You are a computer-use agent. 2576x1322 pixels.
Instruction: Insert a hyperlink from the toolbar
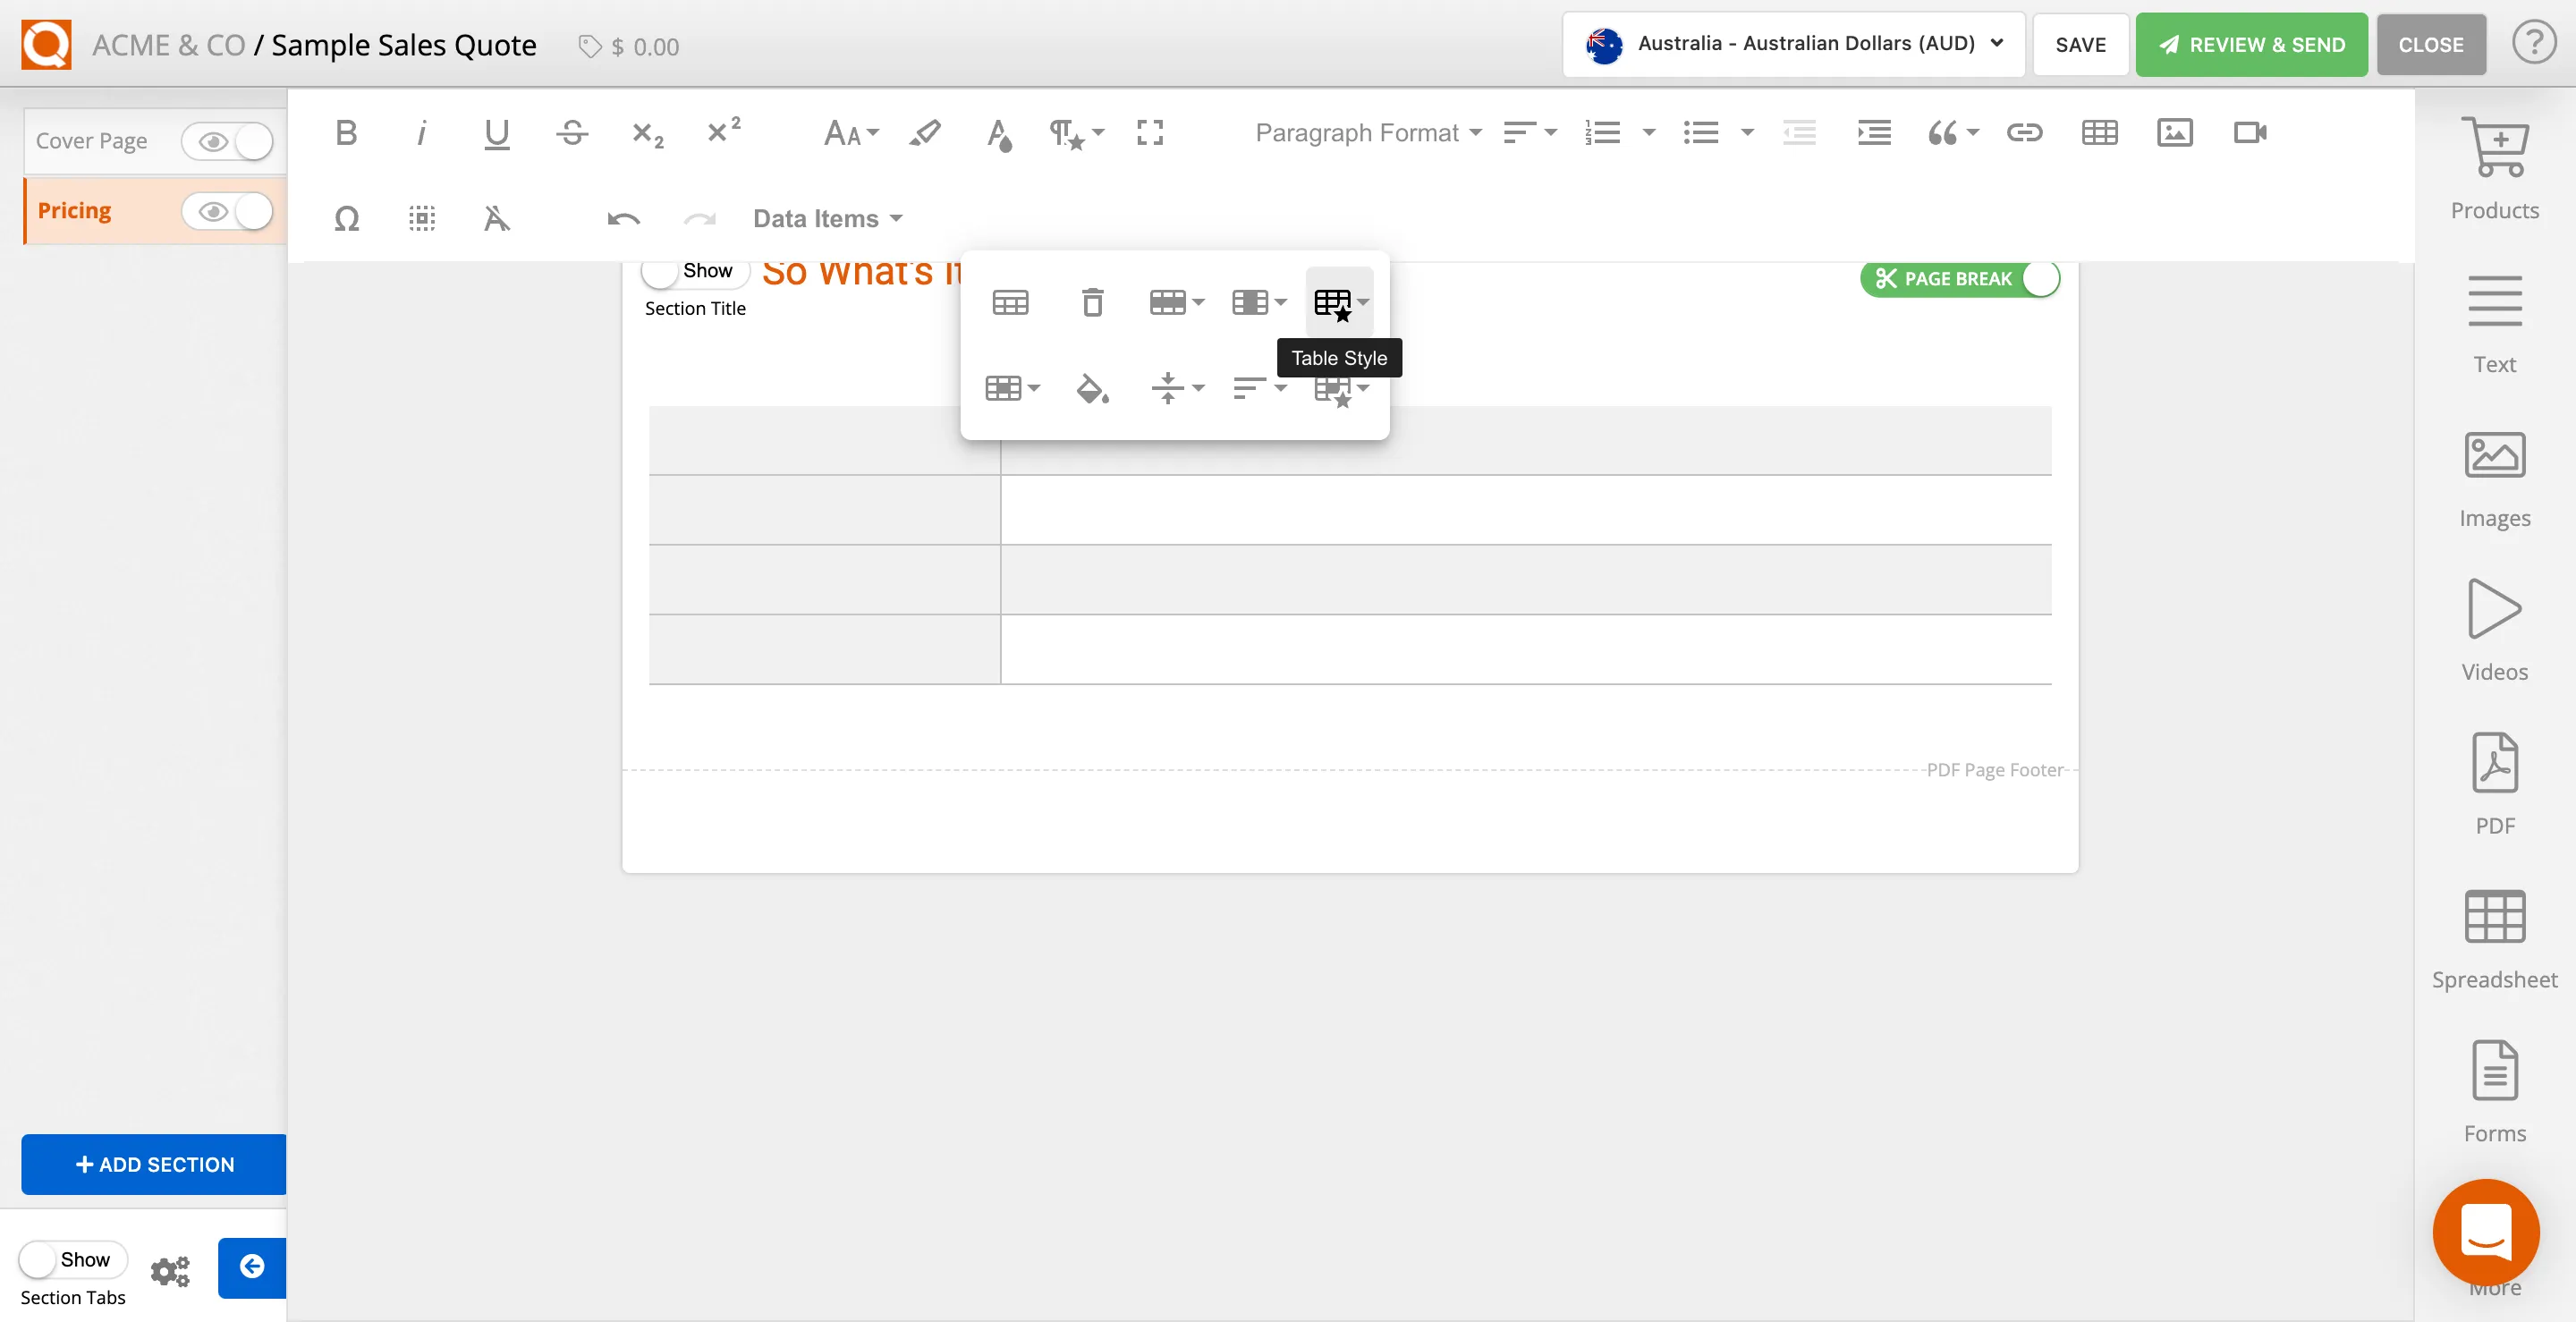point(2024,132)
